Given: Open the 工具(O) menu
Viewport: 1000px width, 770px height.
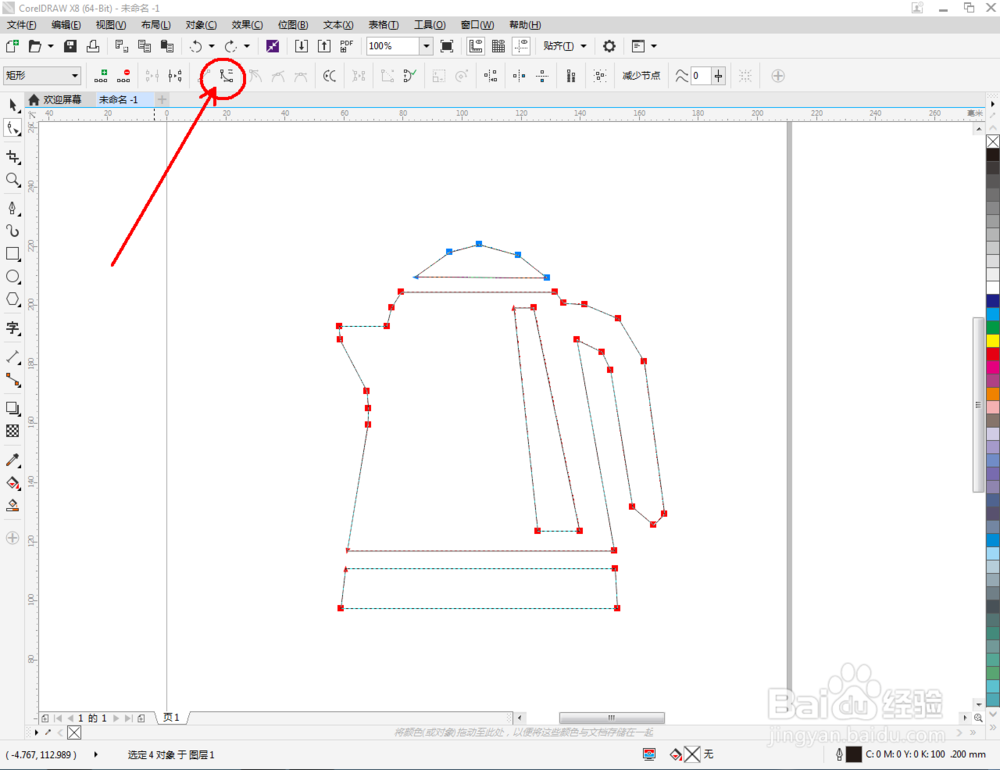Looking at the screenshot, I should [430, 25].
